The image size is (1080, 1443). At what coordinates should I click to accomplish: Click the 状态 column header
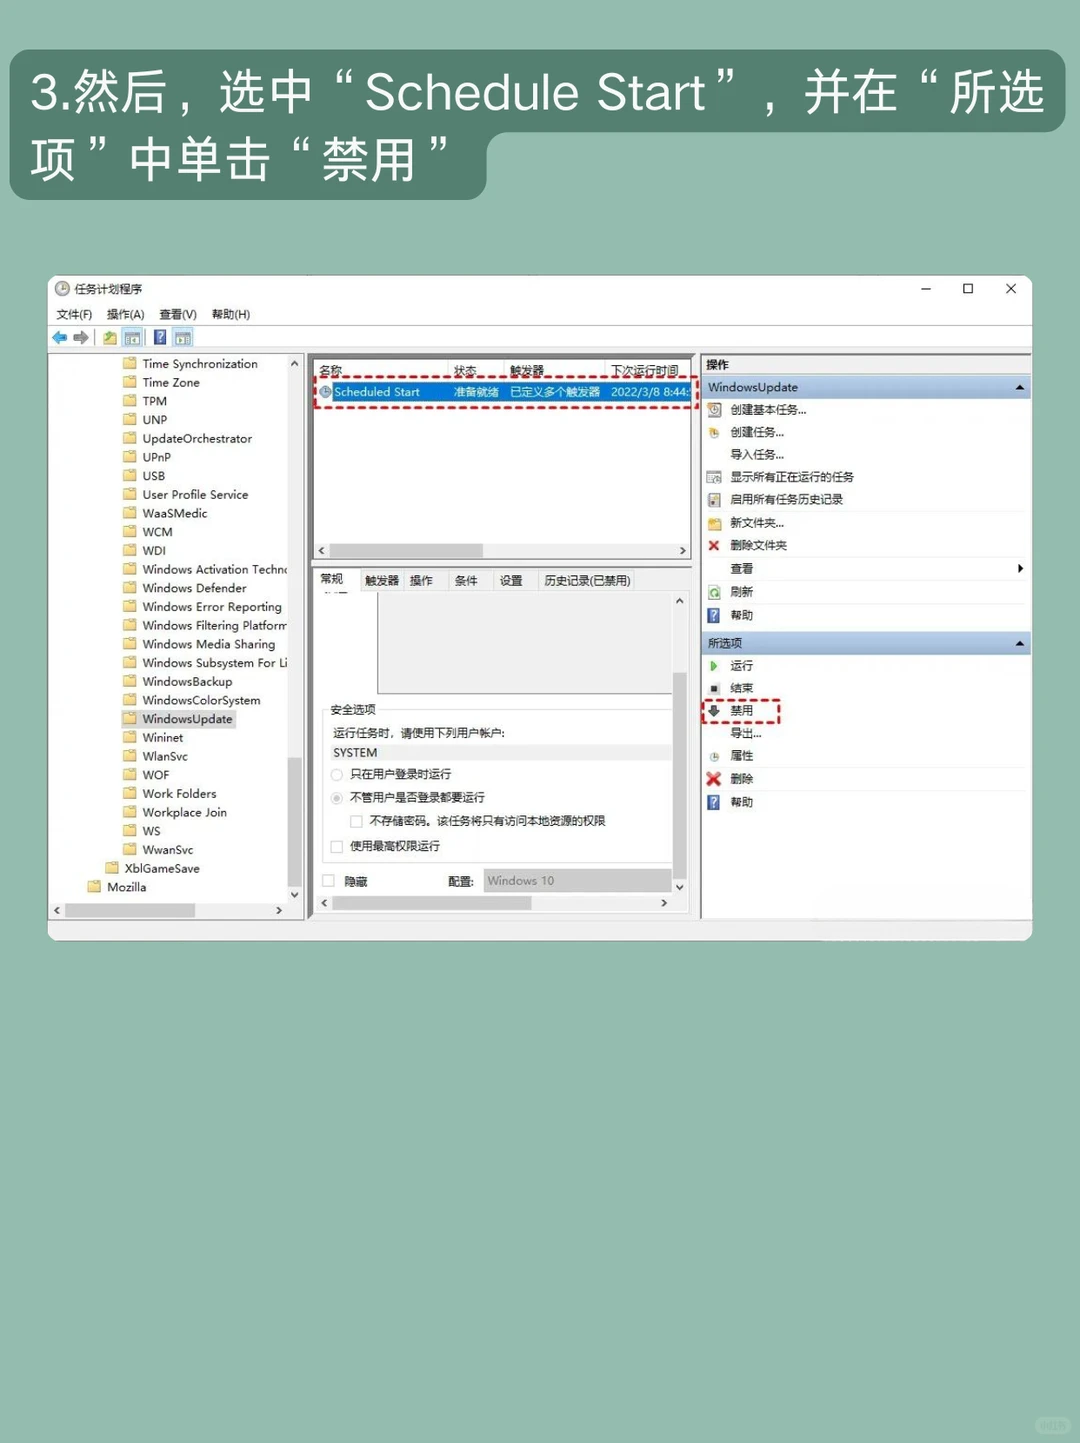point(474,370)
